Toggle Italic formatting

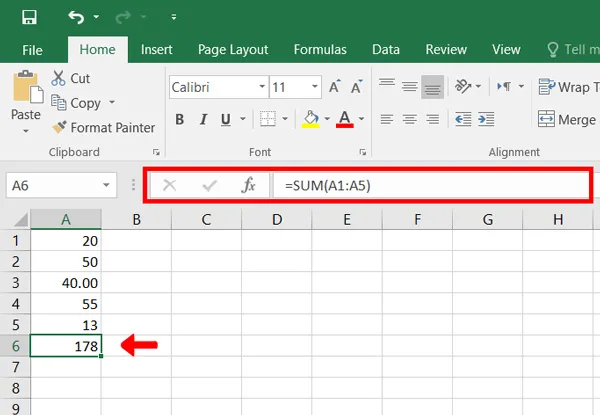203,119
